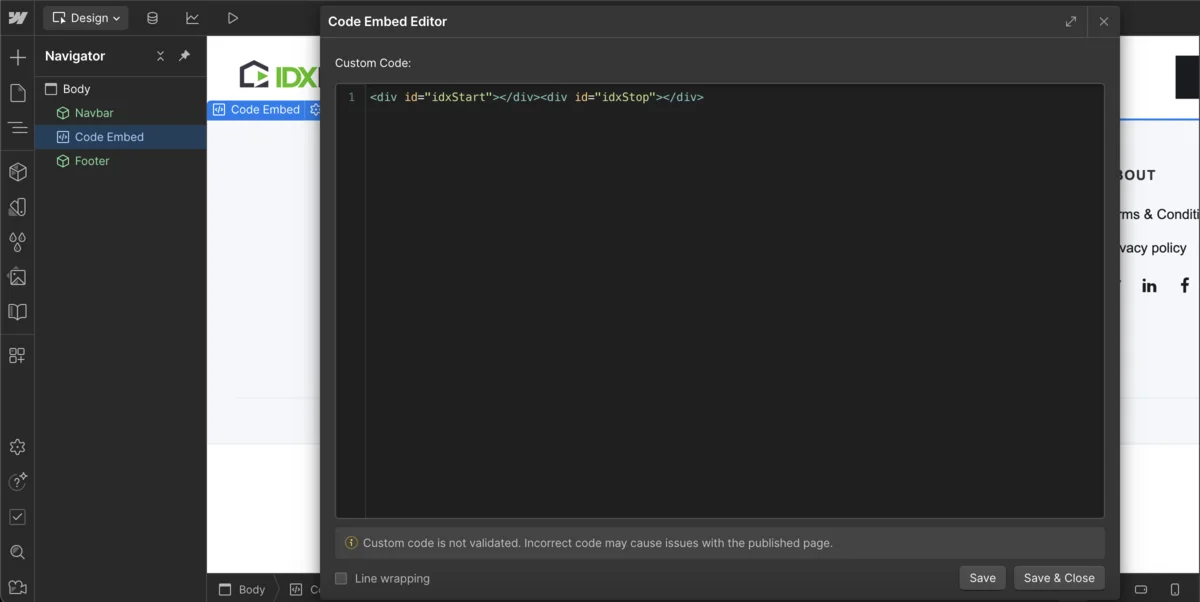The height and width of the screenshot is (602, 1200).
Task: Click the Navigator panel title
Action: 75,56
